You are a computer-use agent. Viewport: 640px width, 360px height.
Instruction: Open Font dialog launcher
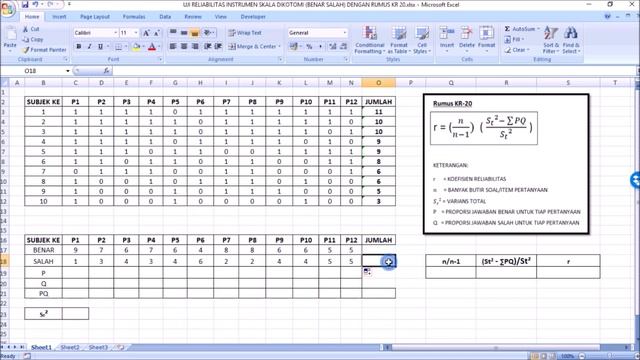pos(160,60)
